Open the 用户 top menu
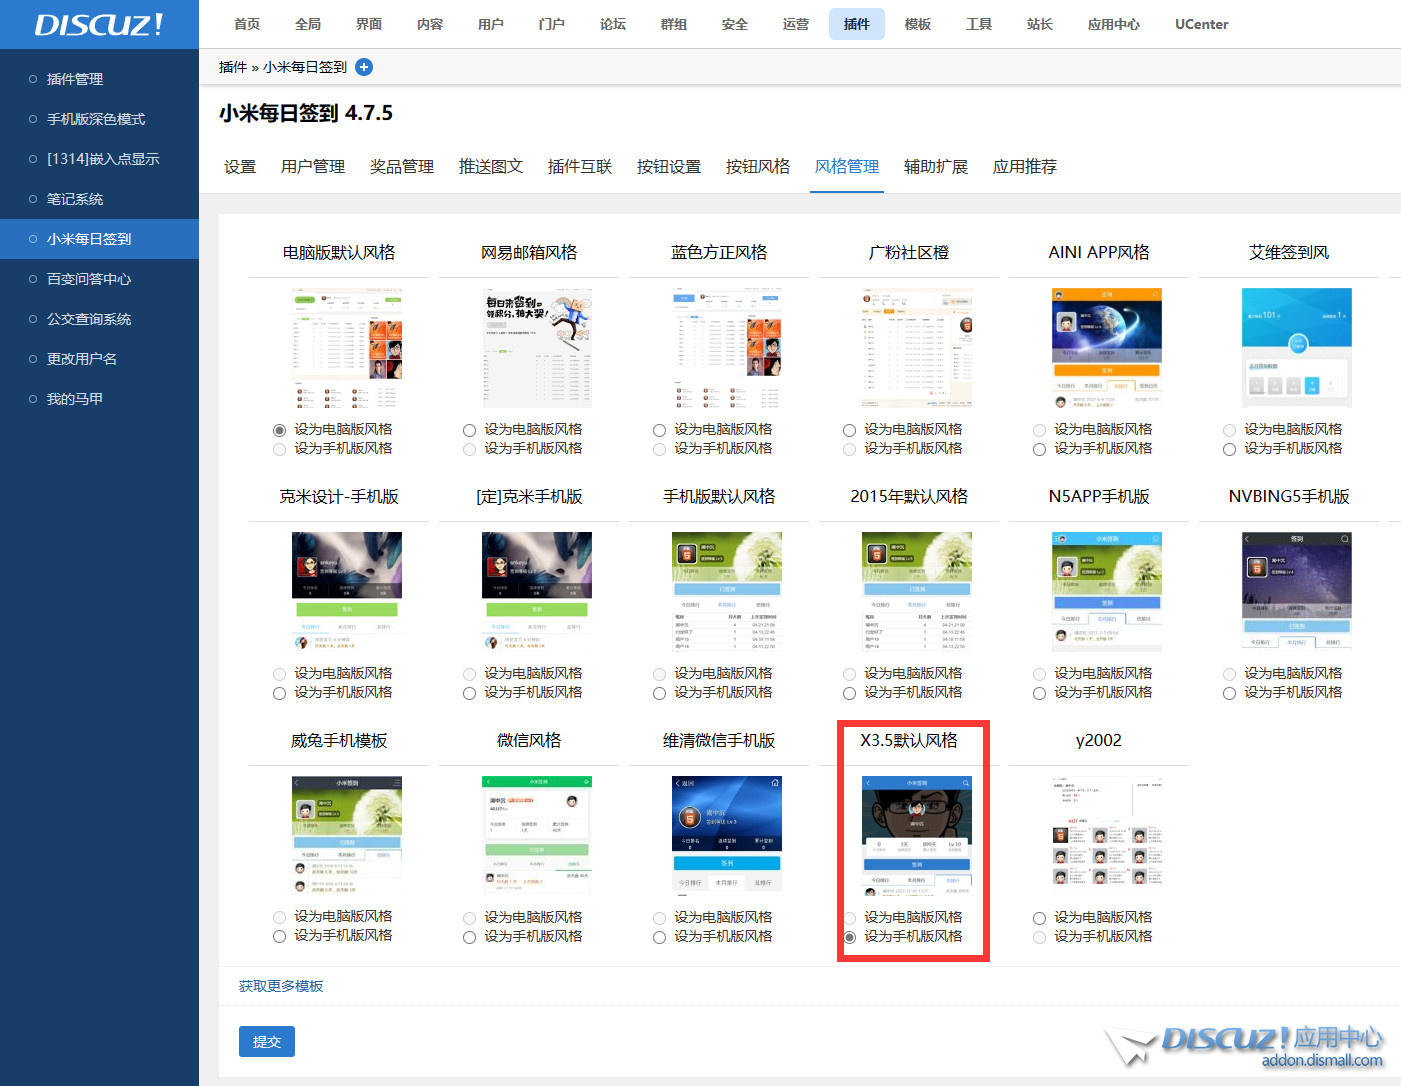Viewport: 1401px width, 1086px height. click(491, 24)
